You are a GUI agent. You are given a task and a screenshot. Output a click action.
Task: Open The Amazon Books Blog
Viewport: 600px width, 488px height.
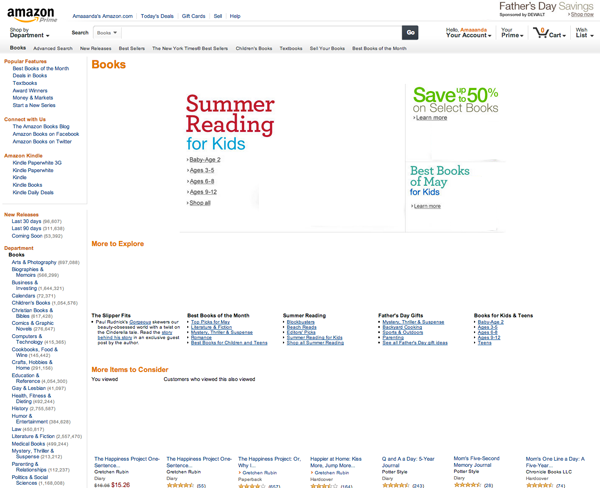[41, 127]
